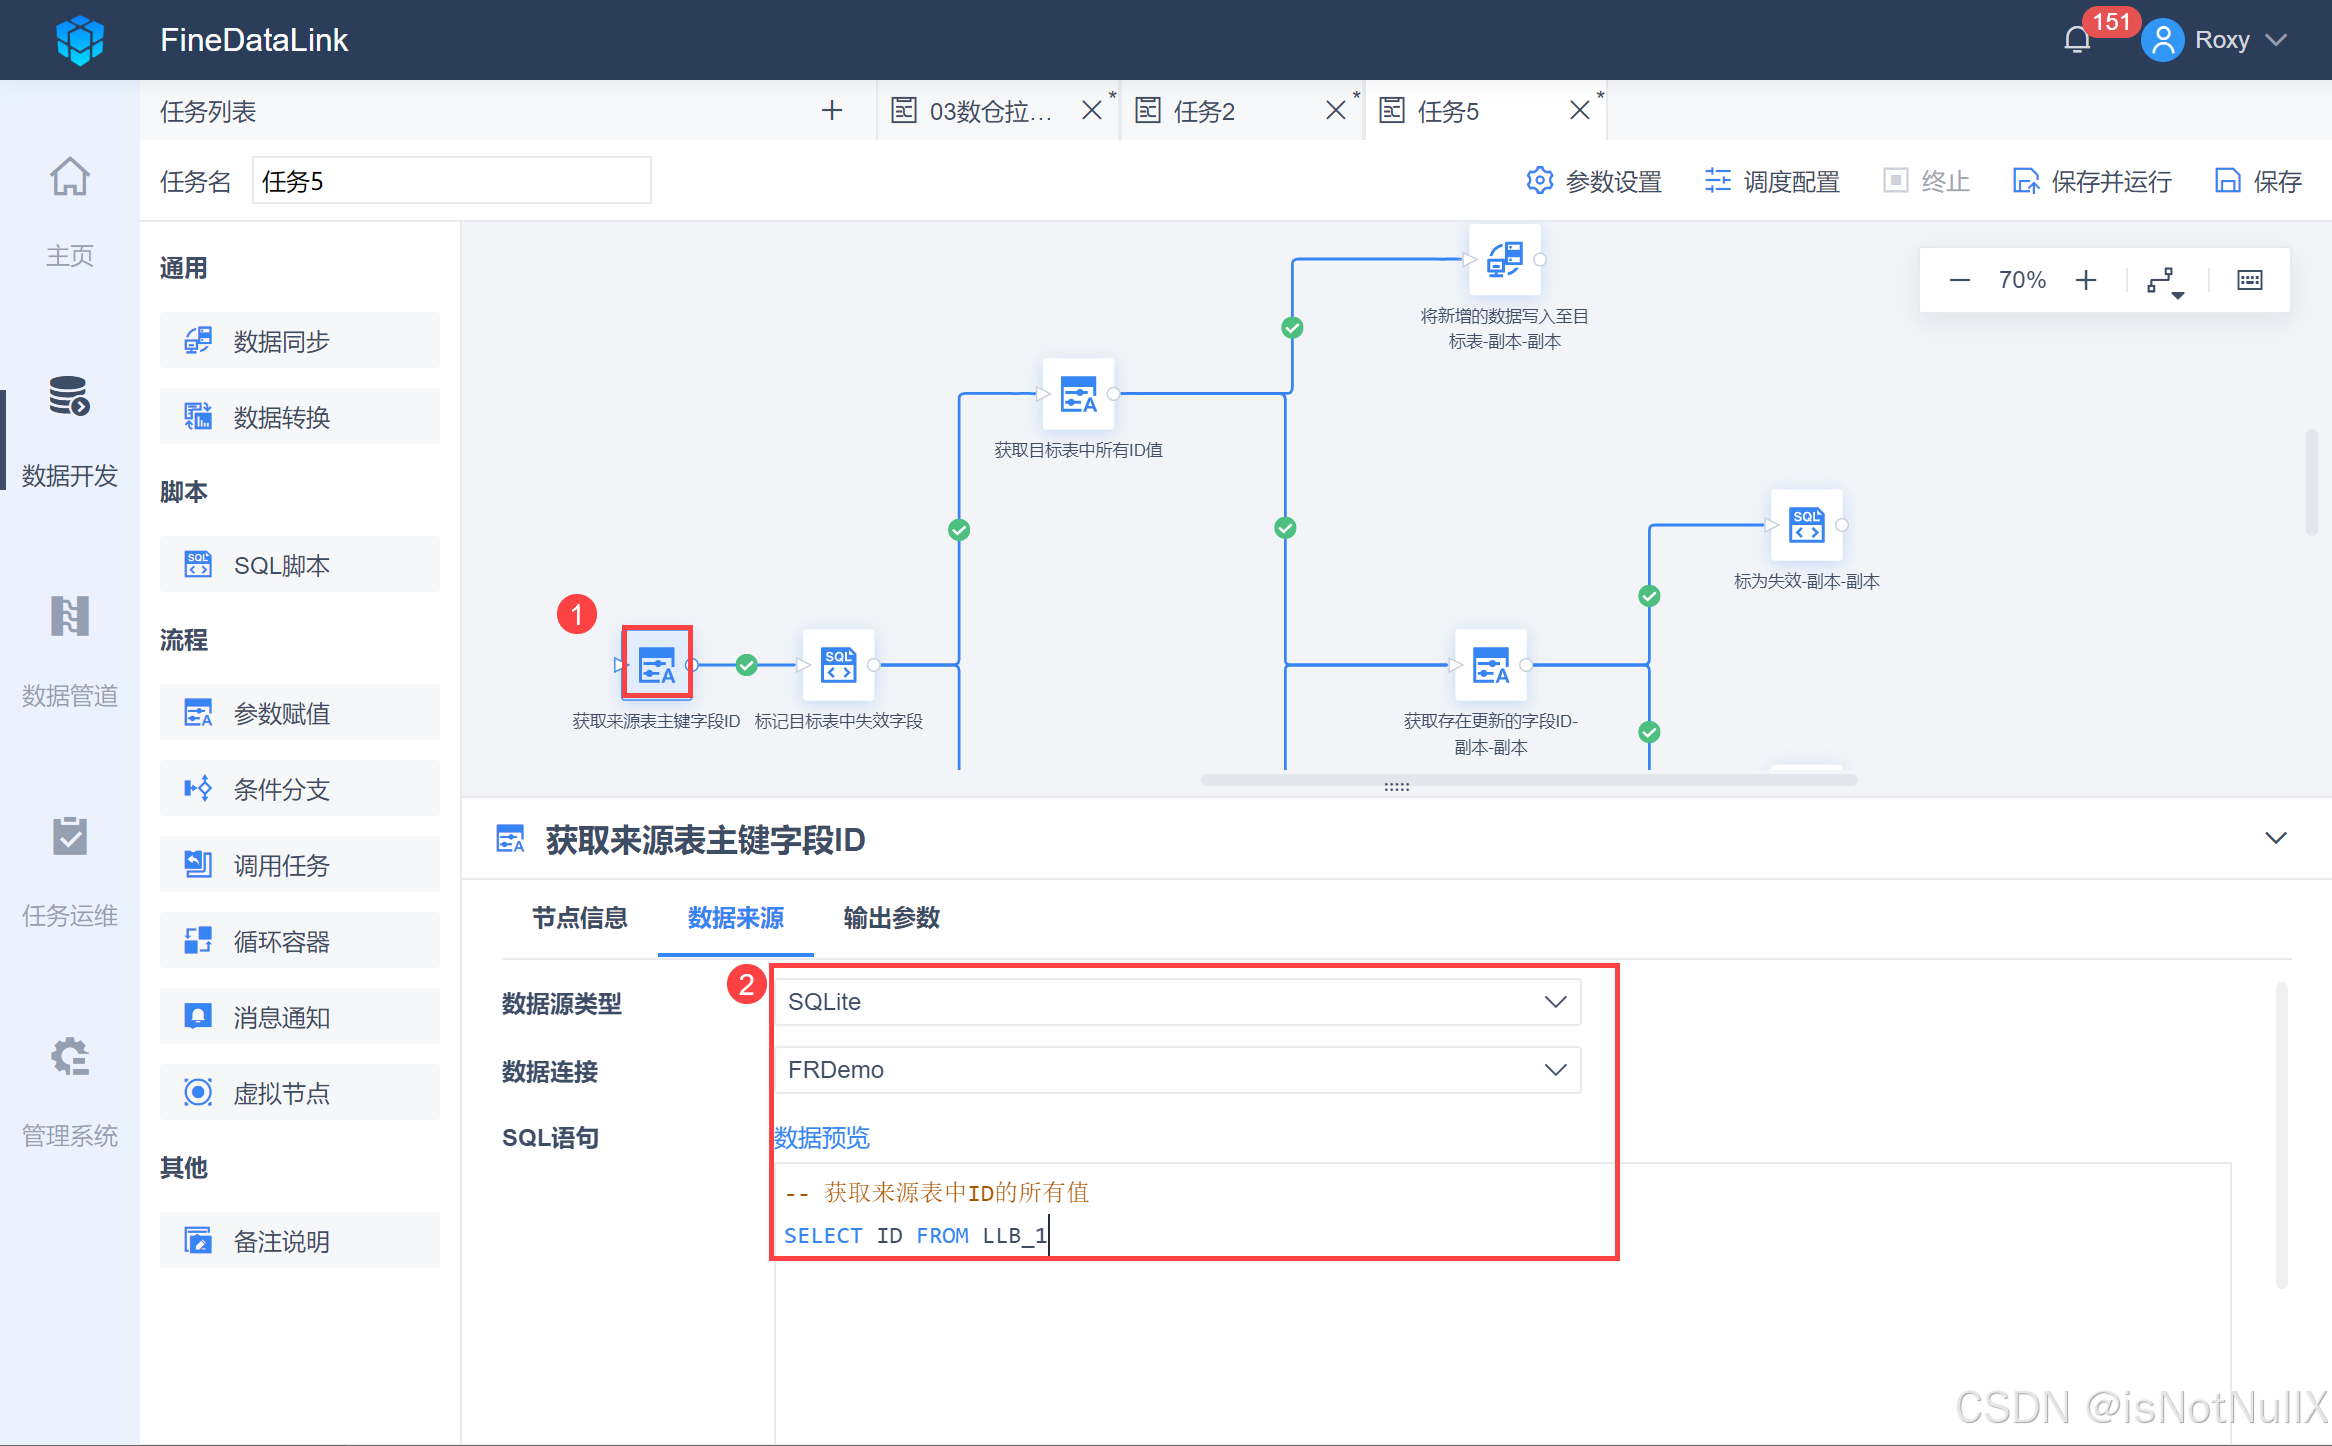
Task: Collapse the node settings panel chevron
Action: tap(2275, 838)
